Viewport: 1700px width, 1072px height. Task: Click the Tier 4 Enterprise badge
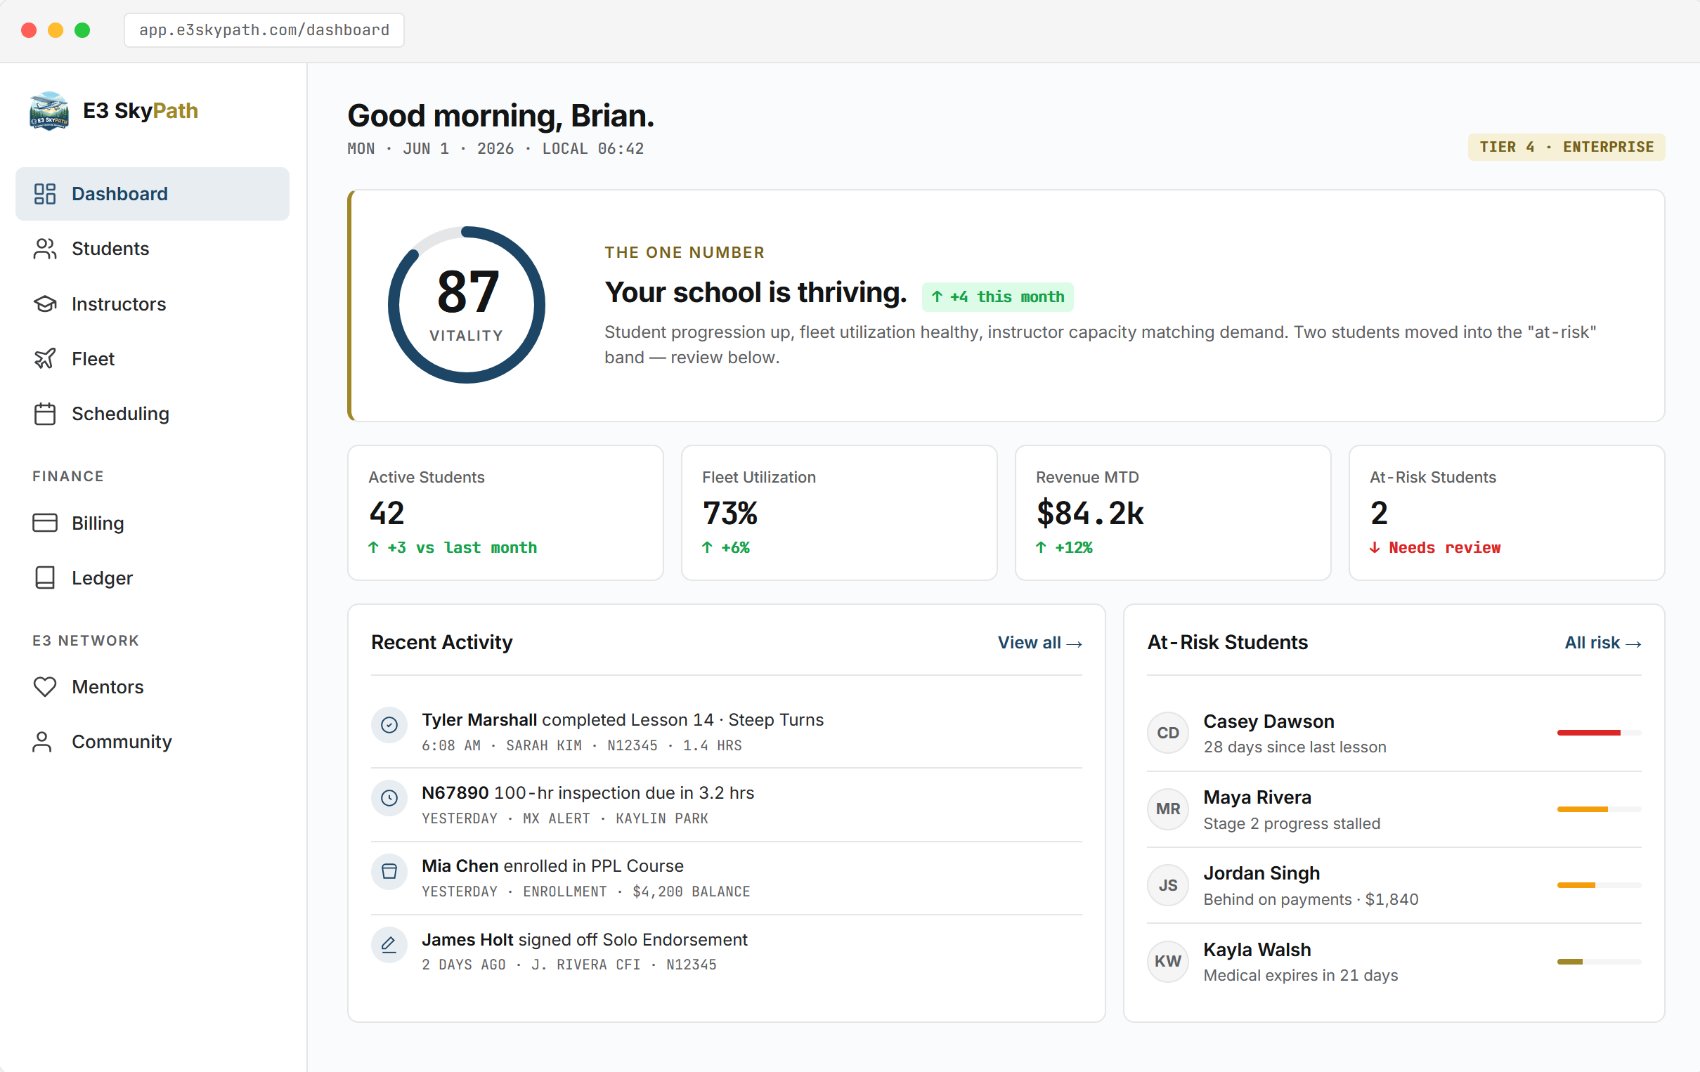(x=1566, y=147)
